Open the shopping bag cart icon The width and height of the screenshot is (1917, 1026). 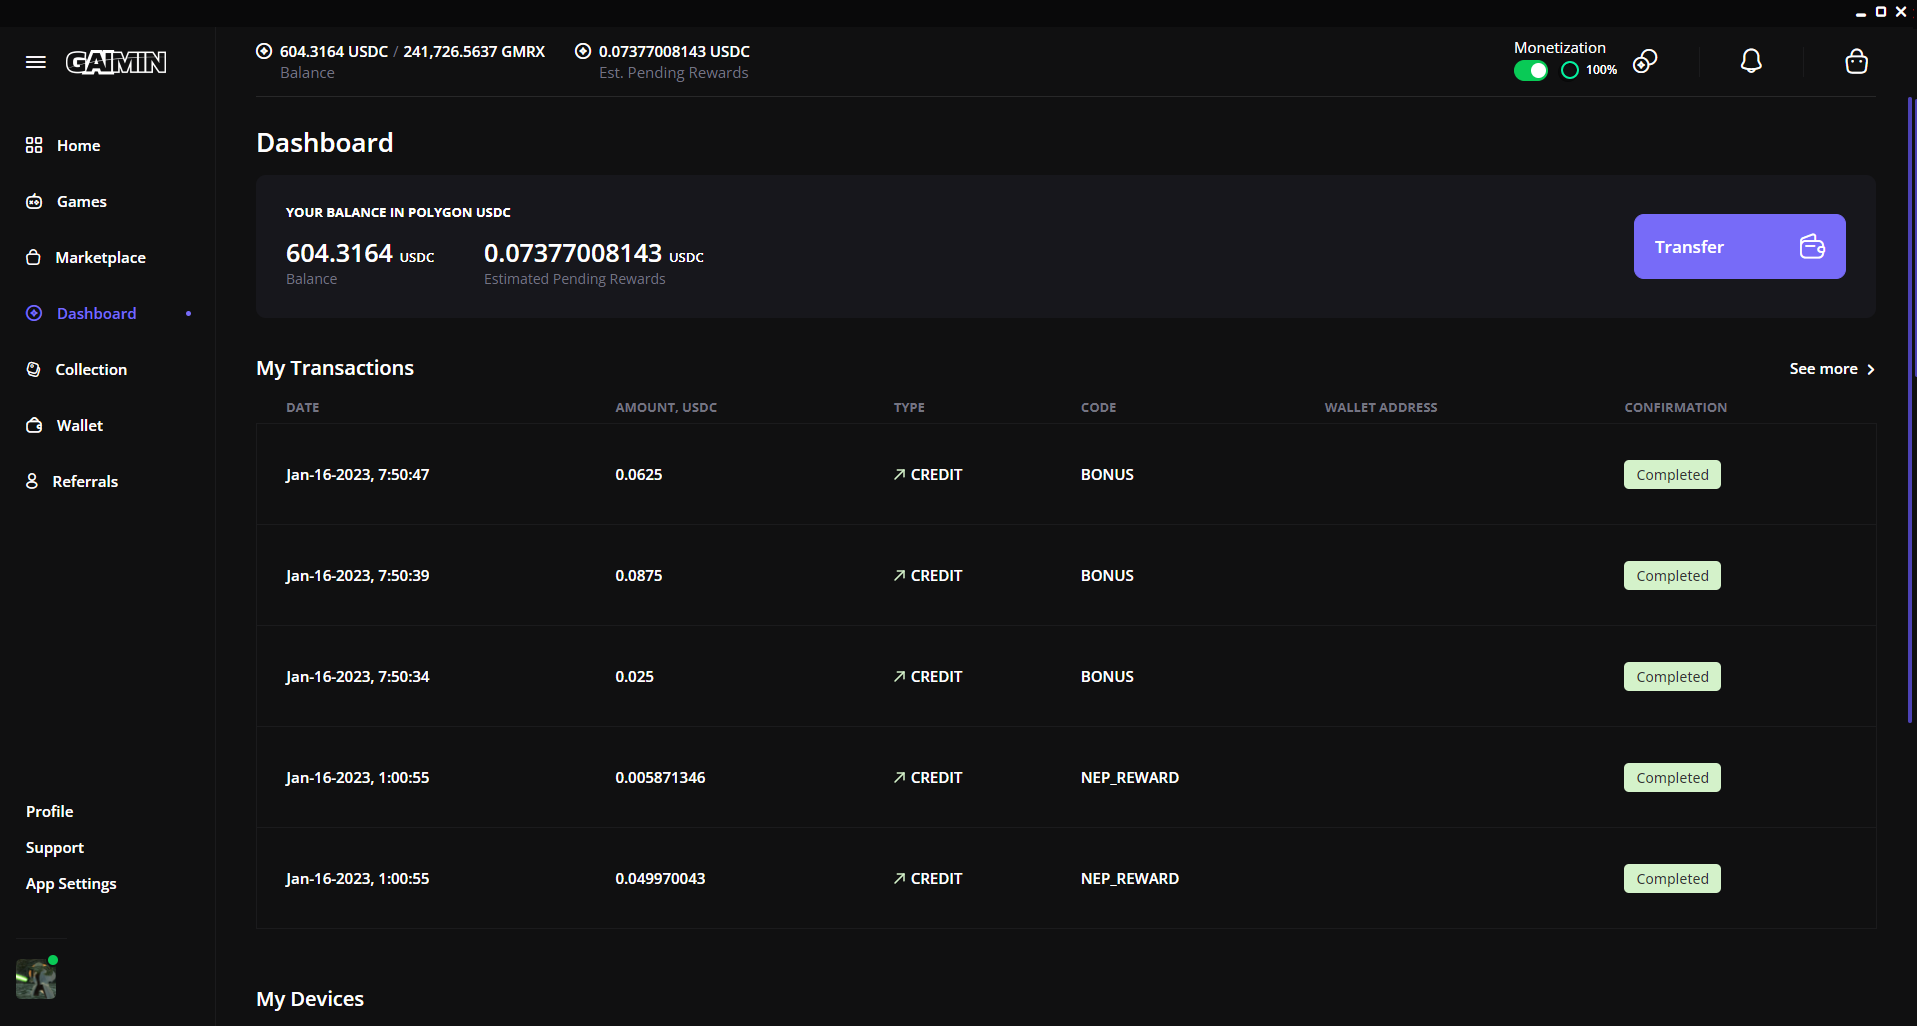1856,62
